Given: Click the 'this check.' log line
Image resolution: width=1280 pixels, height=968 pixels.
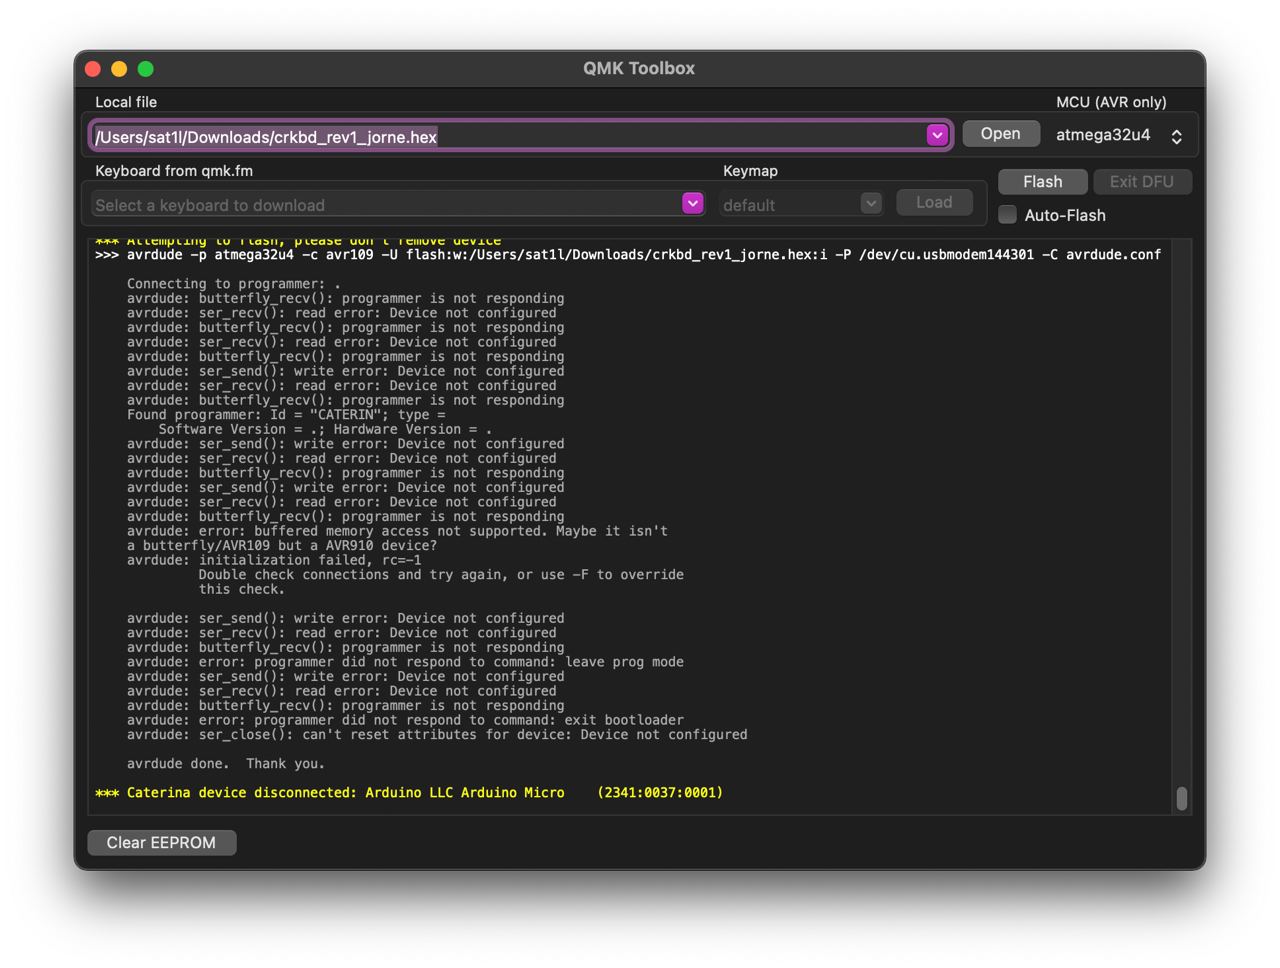Looking at the screenshot, I should pyautogui.click(x=241, y=589).
